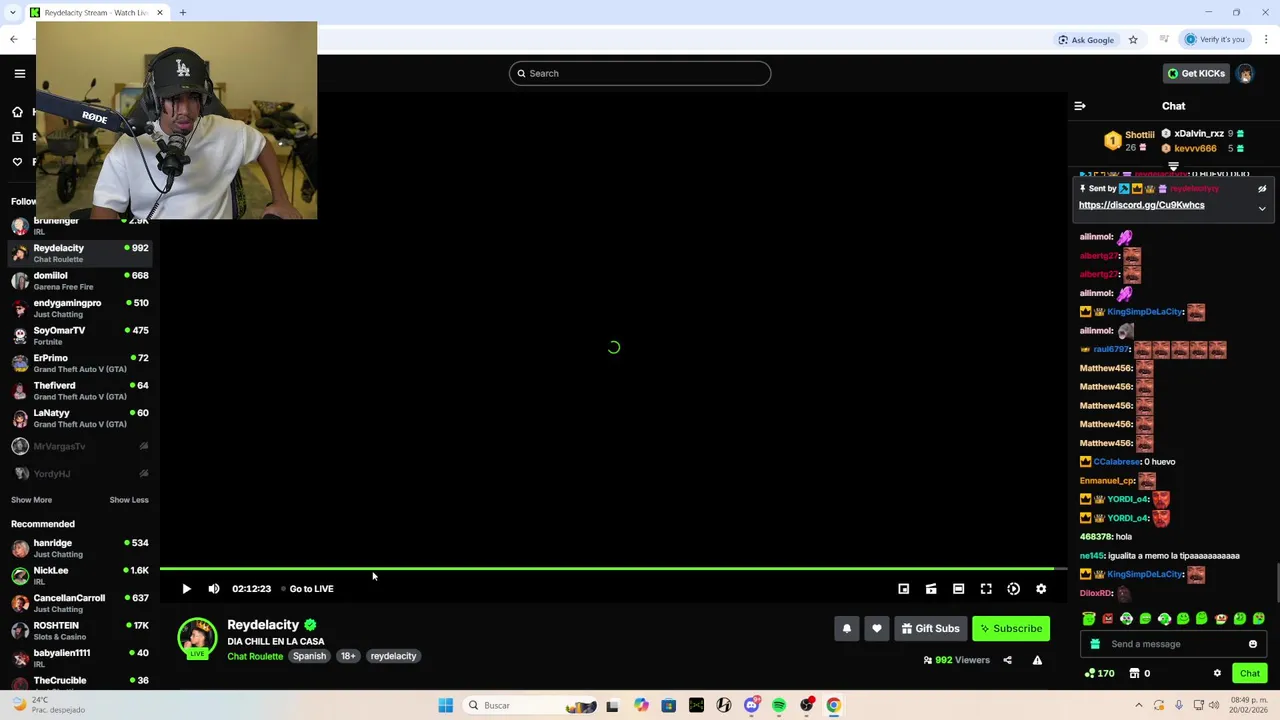Click the Gift Subs button
Screen dimensions: 1280x720
point(930,628)
